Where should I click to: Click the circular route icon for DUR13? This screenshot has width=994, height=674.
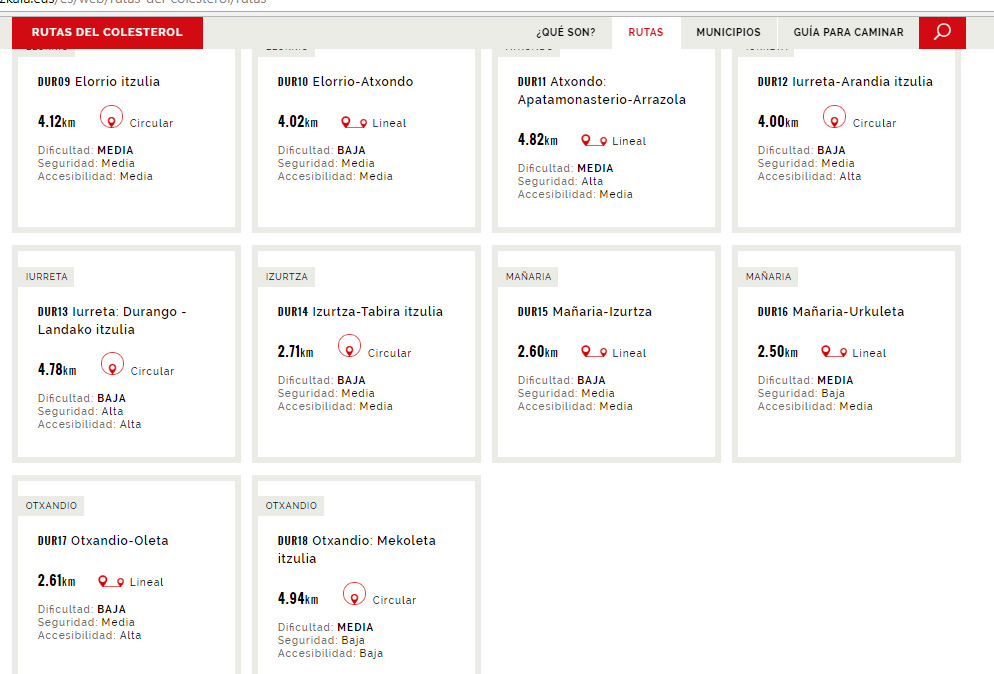point(112,366)
